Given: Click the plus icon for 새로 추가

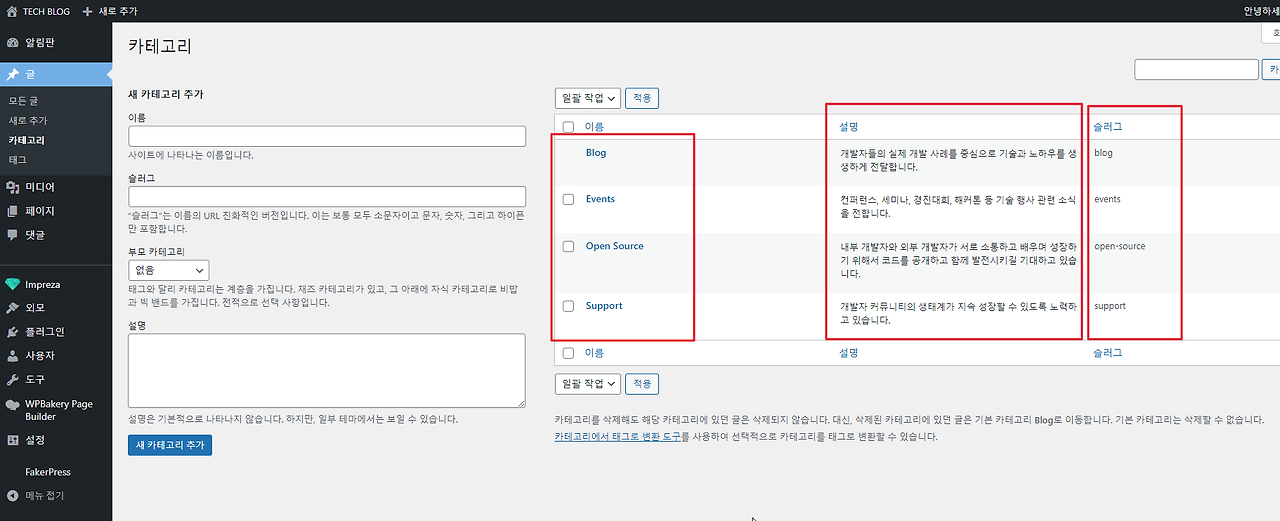Looking at the screenshot, I should tap(87, 10).
